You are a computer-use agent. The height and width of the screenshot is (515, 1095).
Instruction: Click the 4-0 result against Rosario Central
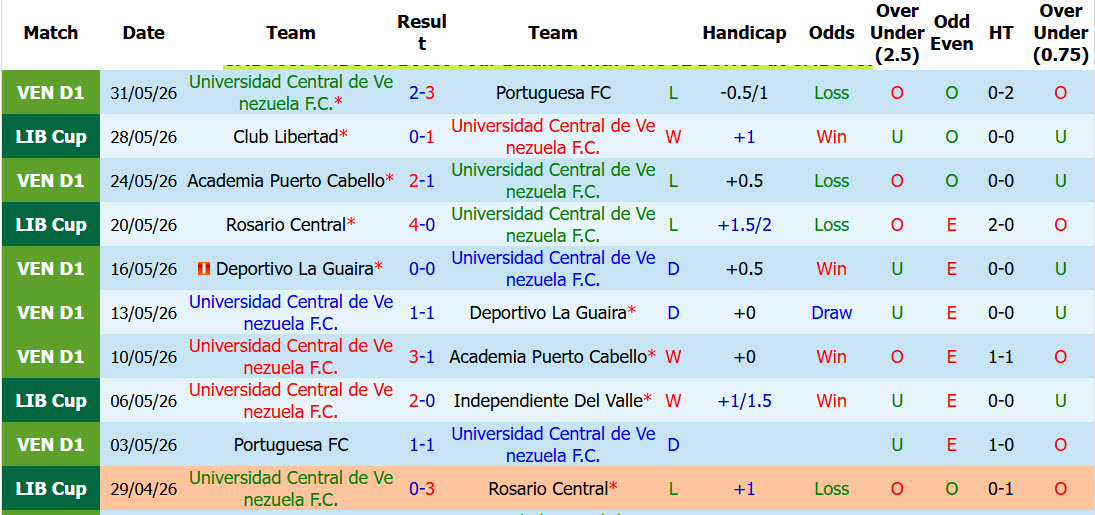(x=422, y=225)
